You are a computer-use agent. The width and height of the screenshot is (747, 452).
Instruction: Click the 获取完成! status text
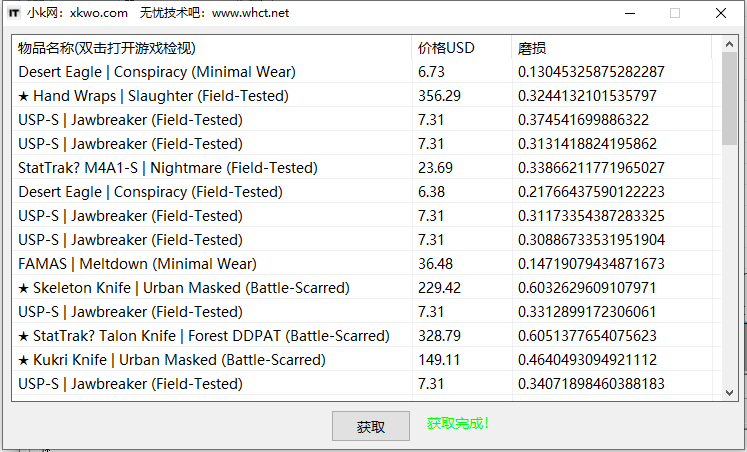coord(458,423)
